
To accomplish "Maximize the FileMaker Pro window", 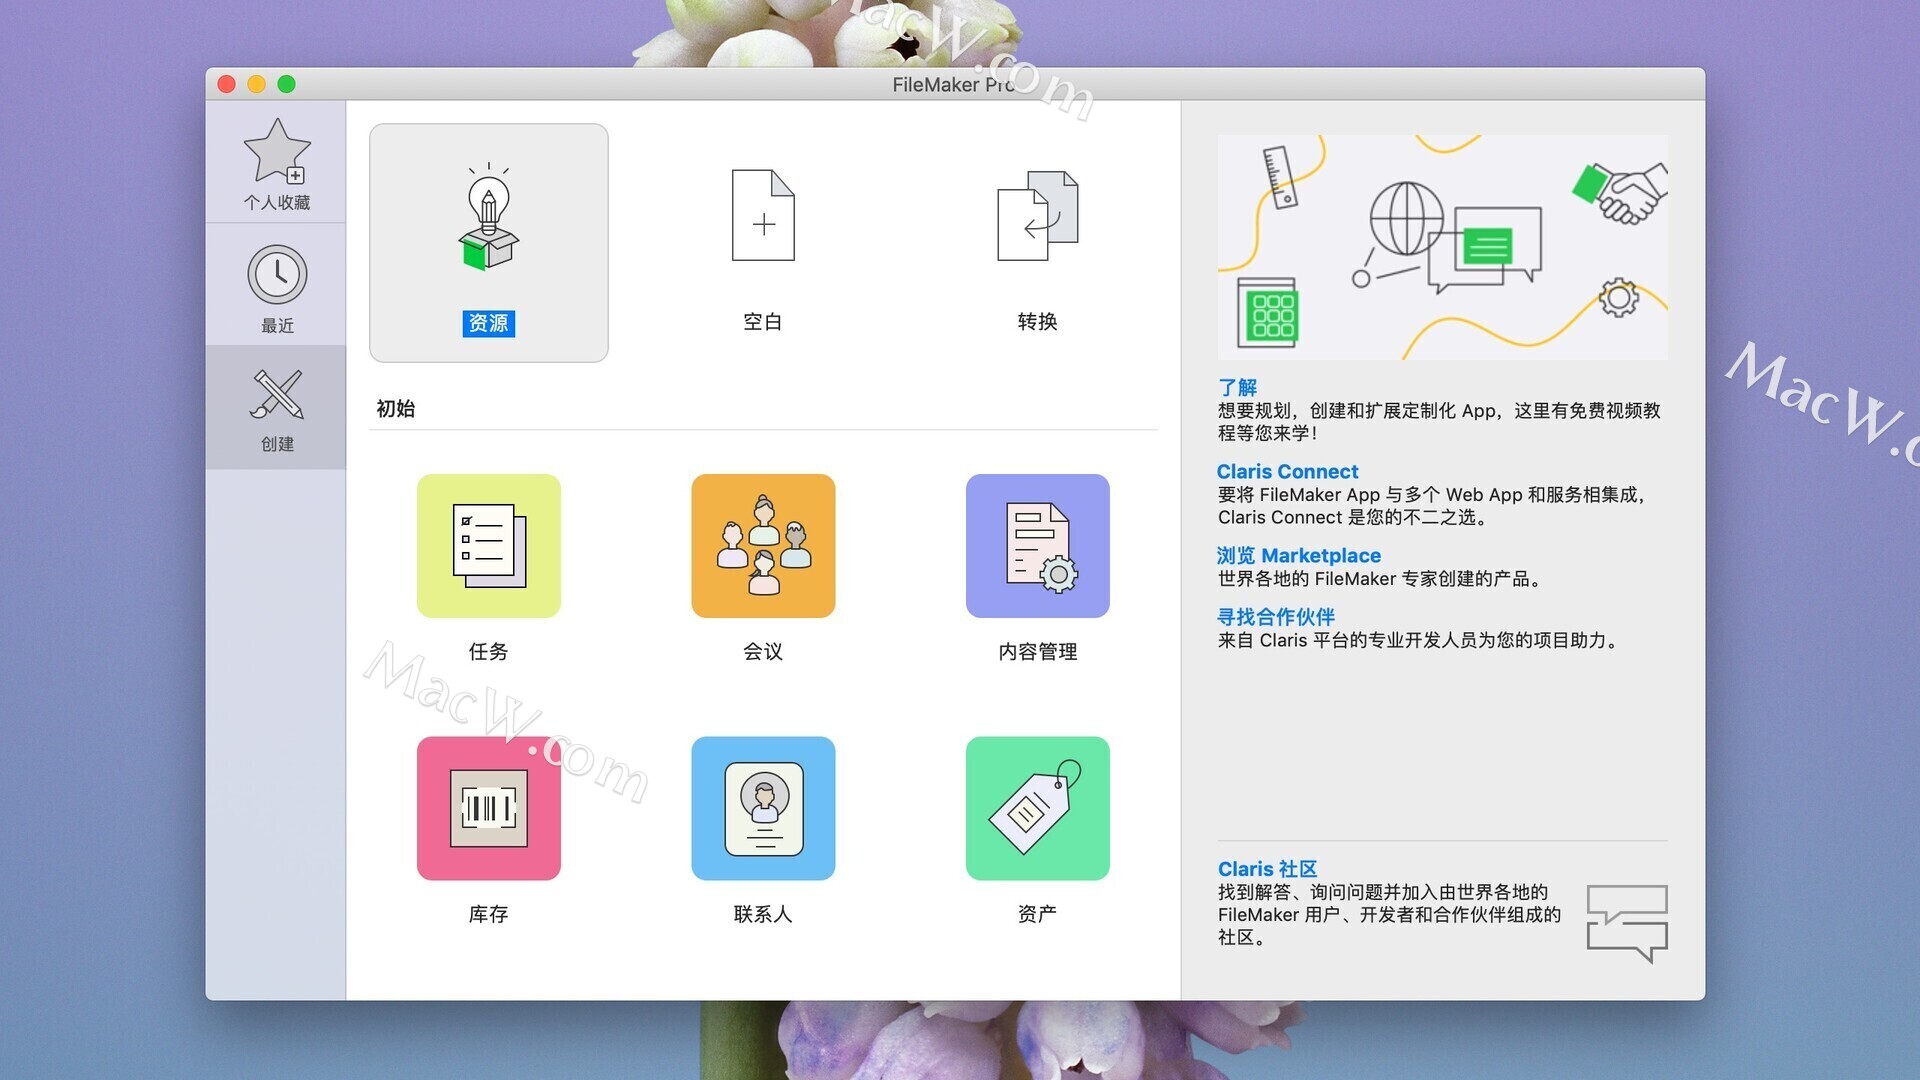I will [287, 84].
